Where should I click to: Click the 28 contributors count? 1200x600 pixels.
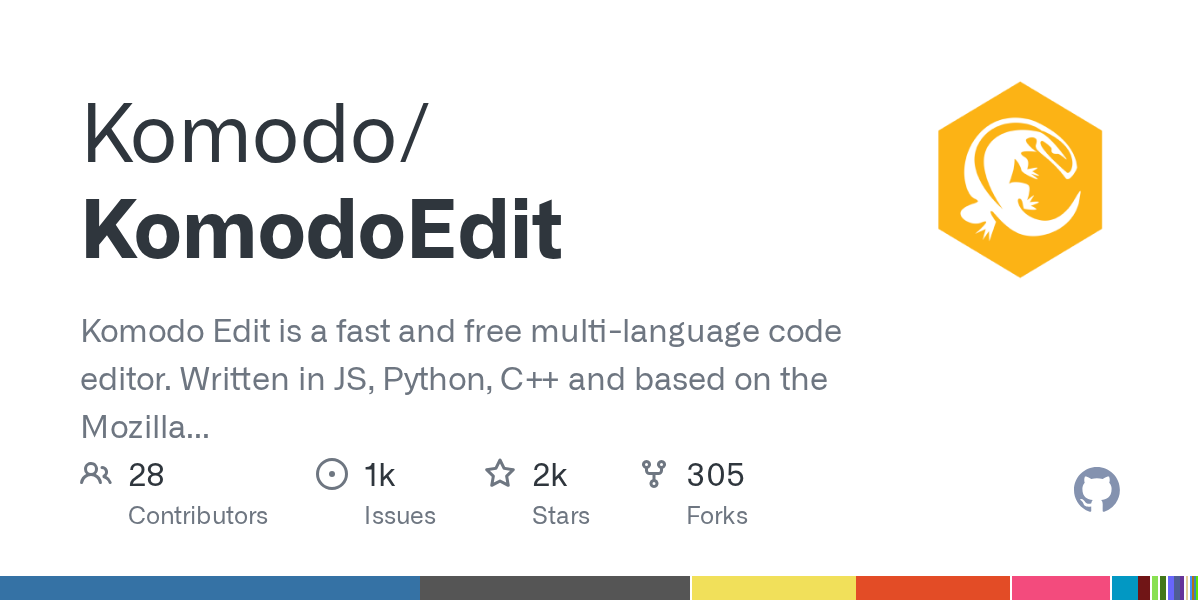click(x=146, y=475)
